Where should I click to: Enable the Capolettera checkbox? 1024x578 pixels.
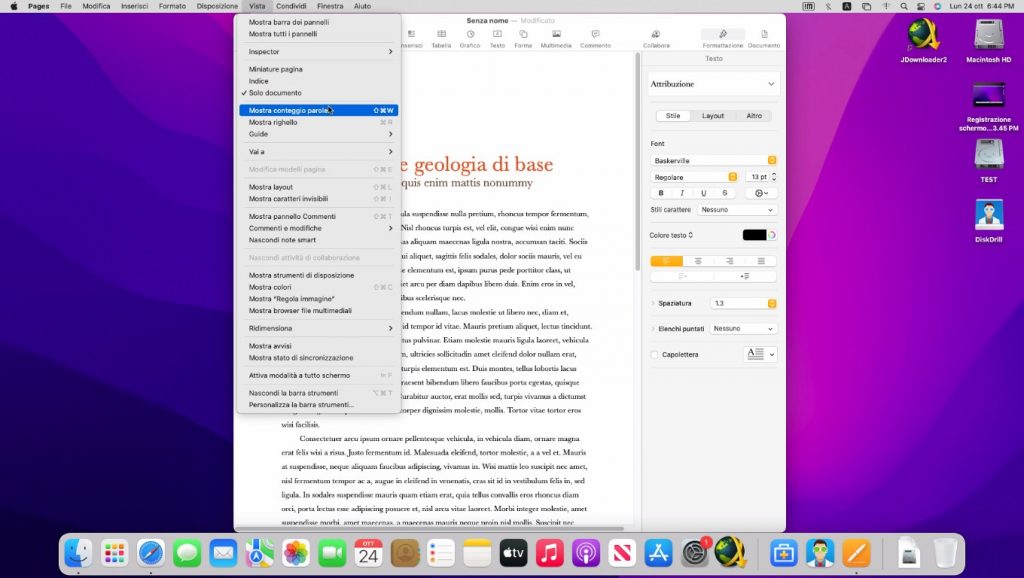pos(655,354)
